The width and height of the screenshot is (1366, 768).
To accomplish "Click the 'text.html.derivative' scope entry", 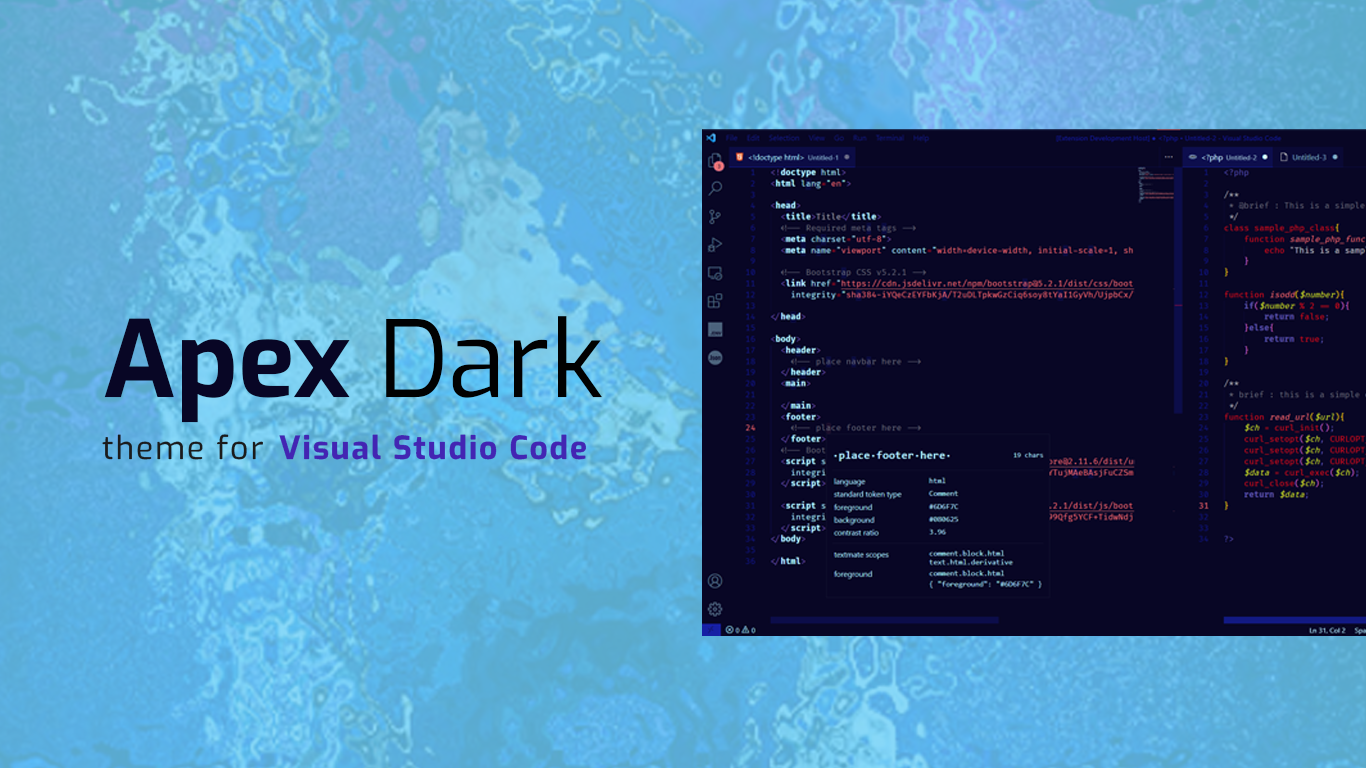I will pyautogui.click(x=970, y=562).
